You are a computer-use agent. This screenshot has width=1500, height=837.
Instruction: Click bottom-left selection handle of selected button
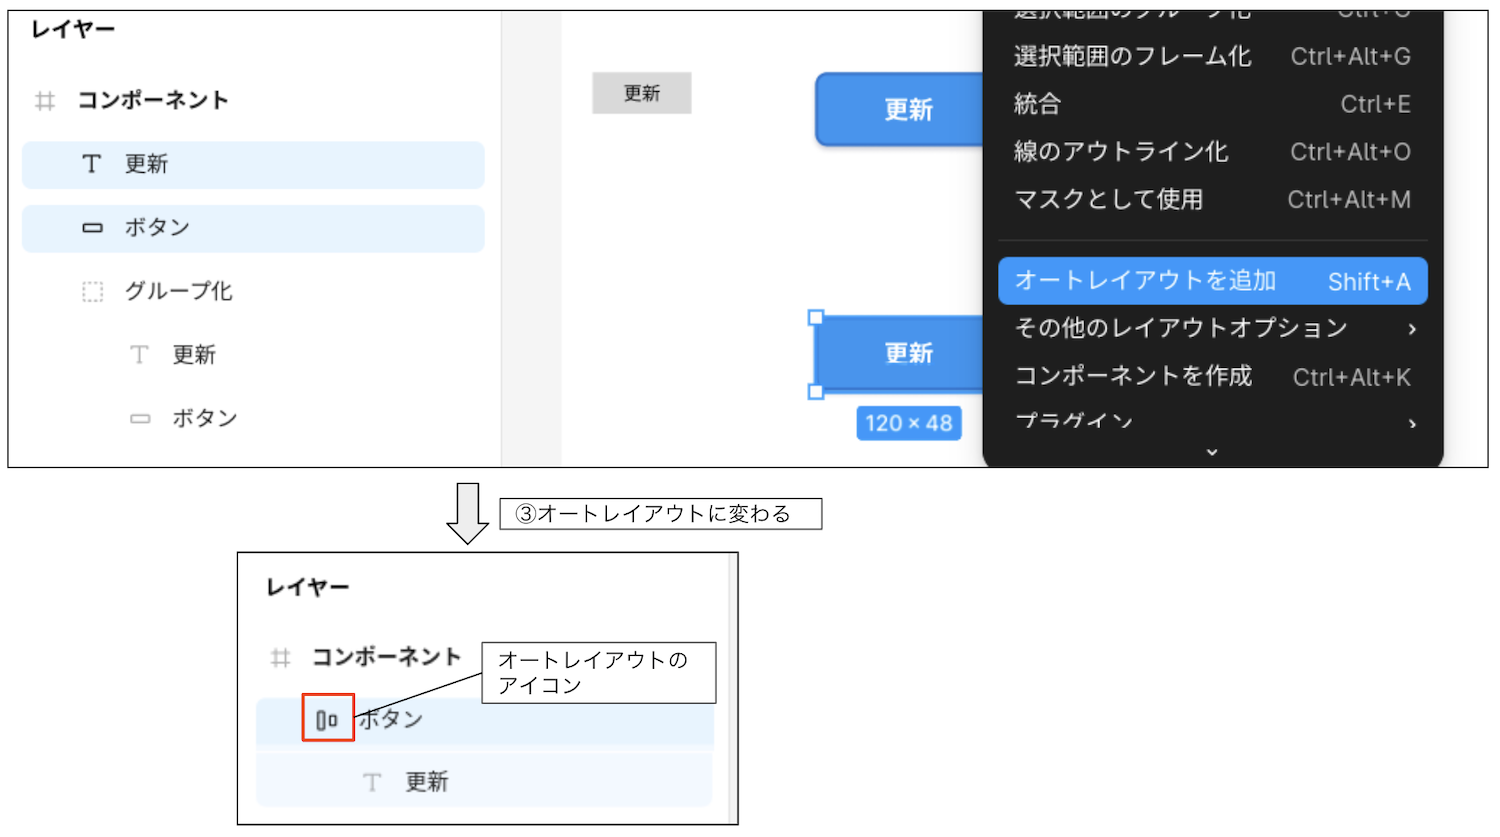coord(816,392)
